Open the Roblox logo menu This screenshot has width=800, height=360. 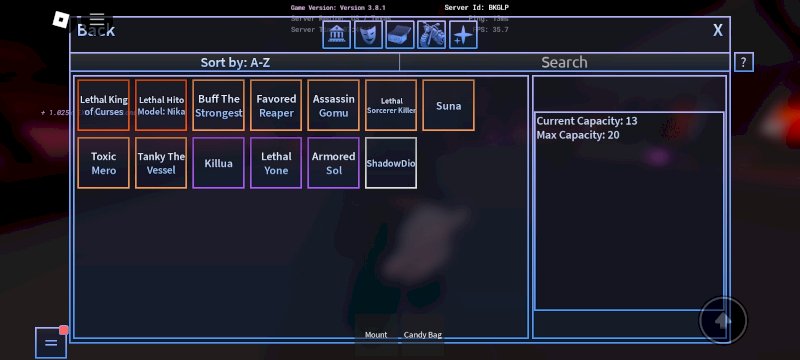(x=61, y=20)
